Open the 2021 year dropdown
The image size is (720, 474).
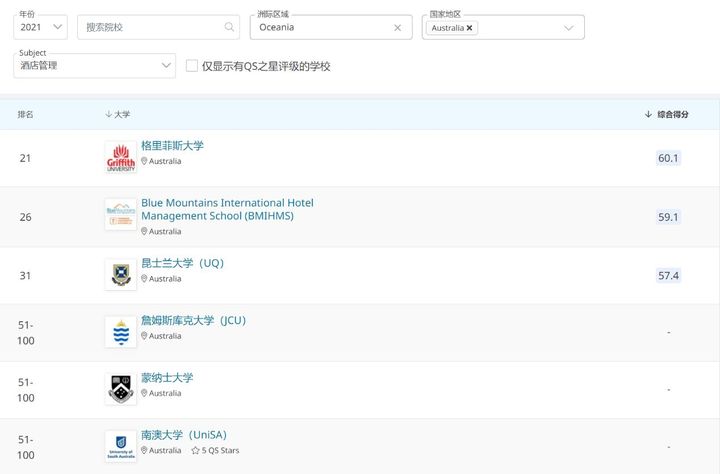pos(40,27)
